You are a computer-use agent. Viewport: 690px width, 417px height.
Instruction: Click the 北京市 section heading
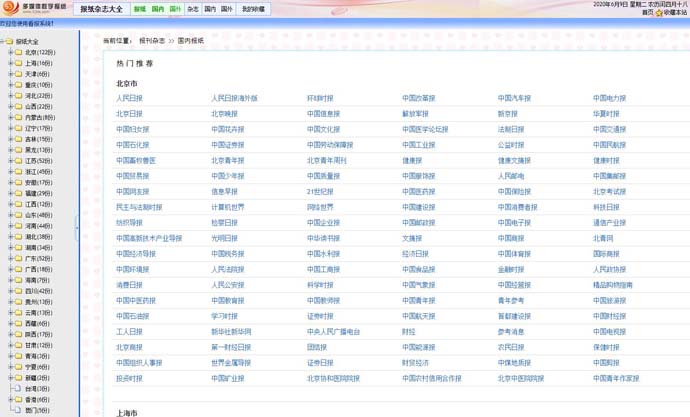pyautogui.click(x=127, y=83)
